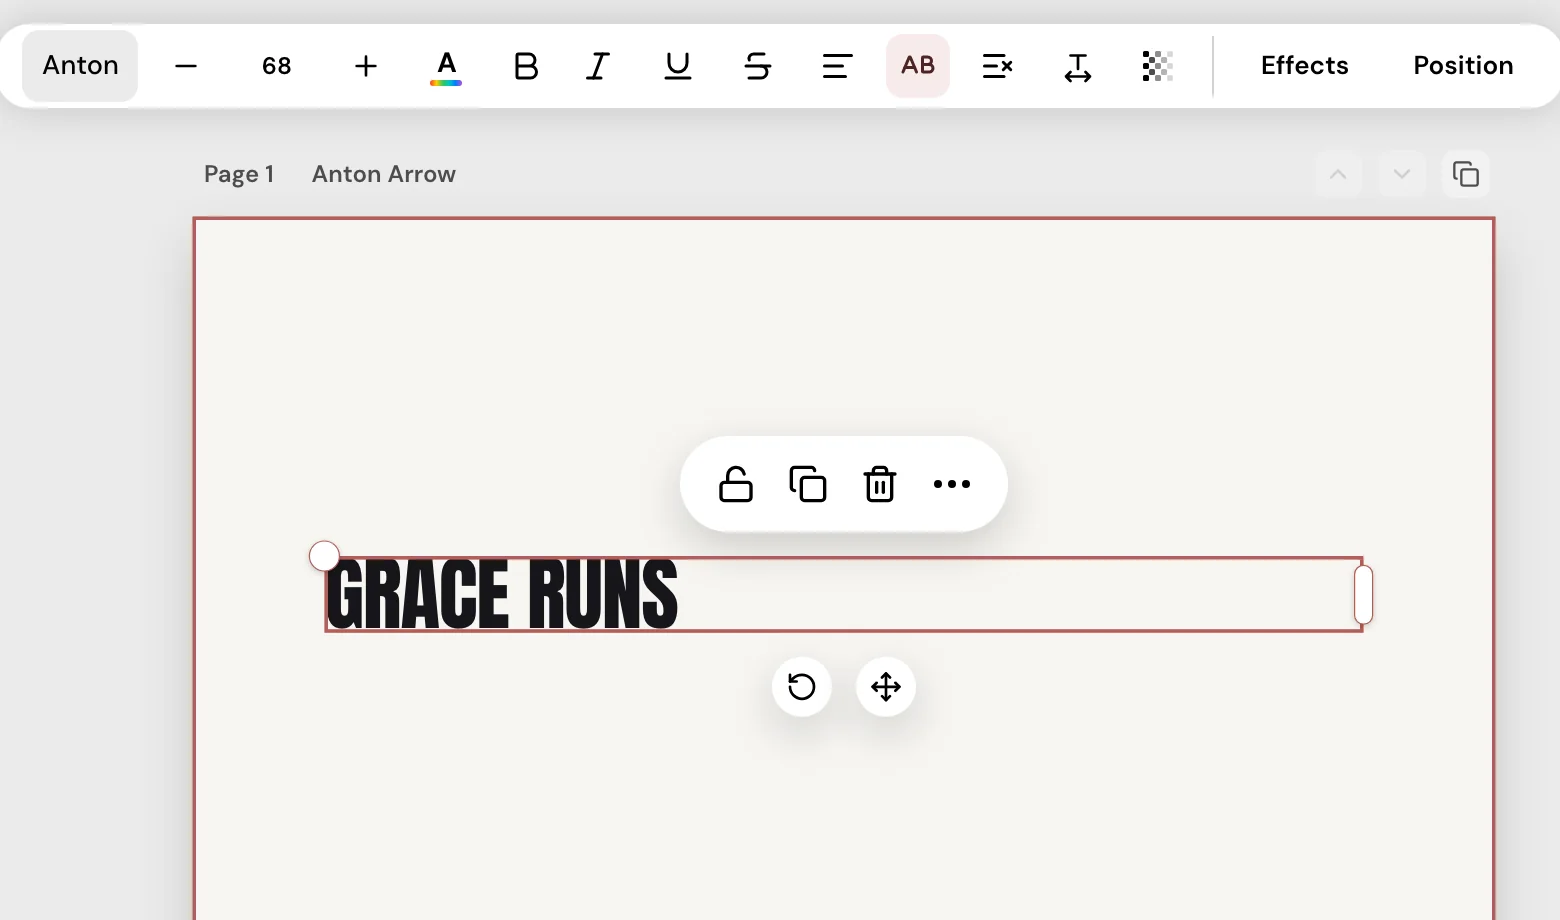Toggle italic formatting
The height and width of the screenshot is (920, 1560).
(x=598, y=66)
